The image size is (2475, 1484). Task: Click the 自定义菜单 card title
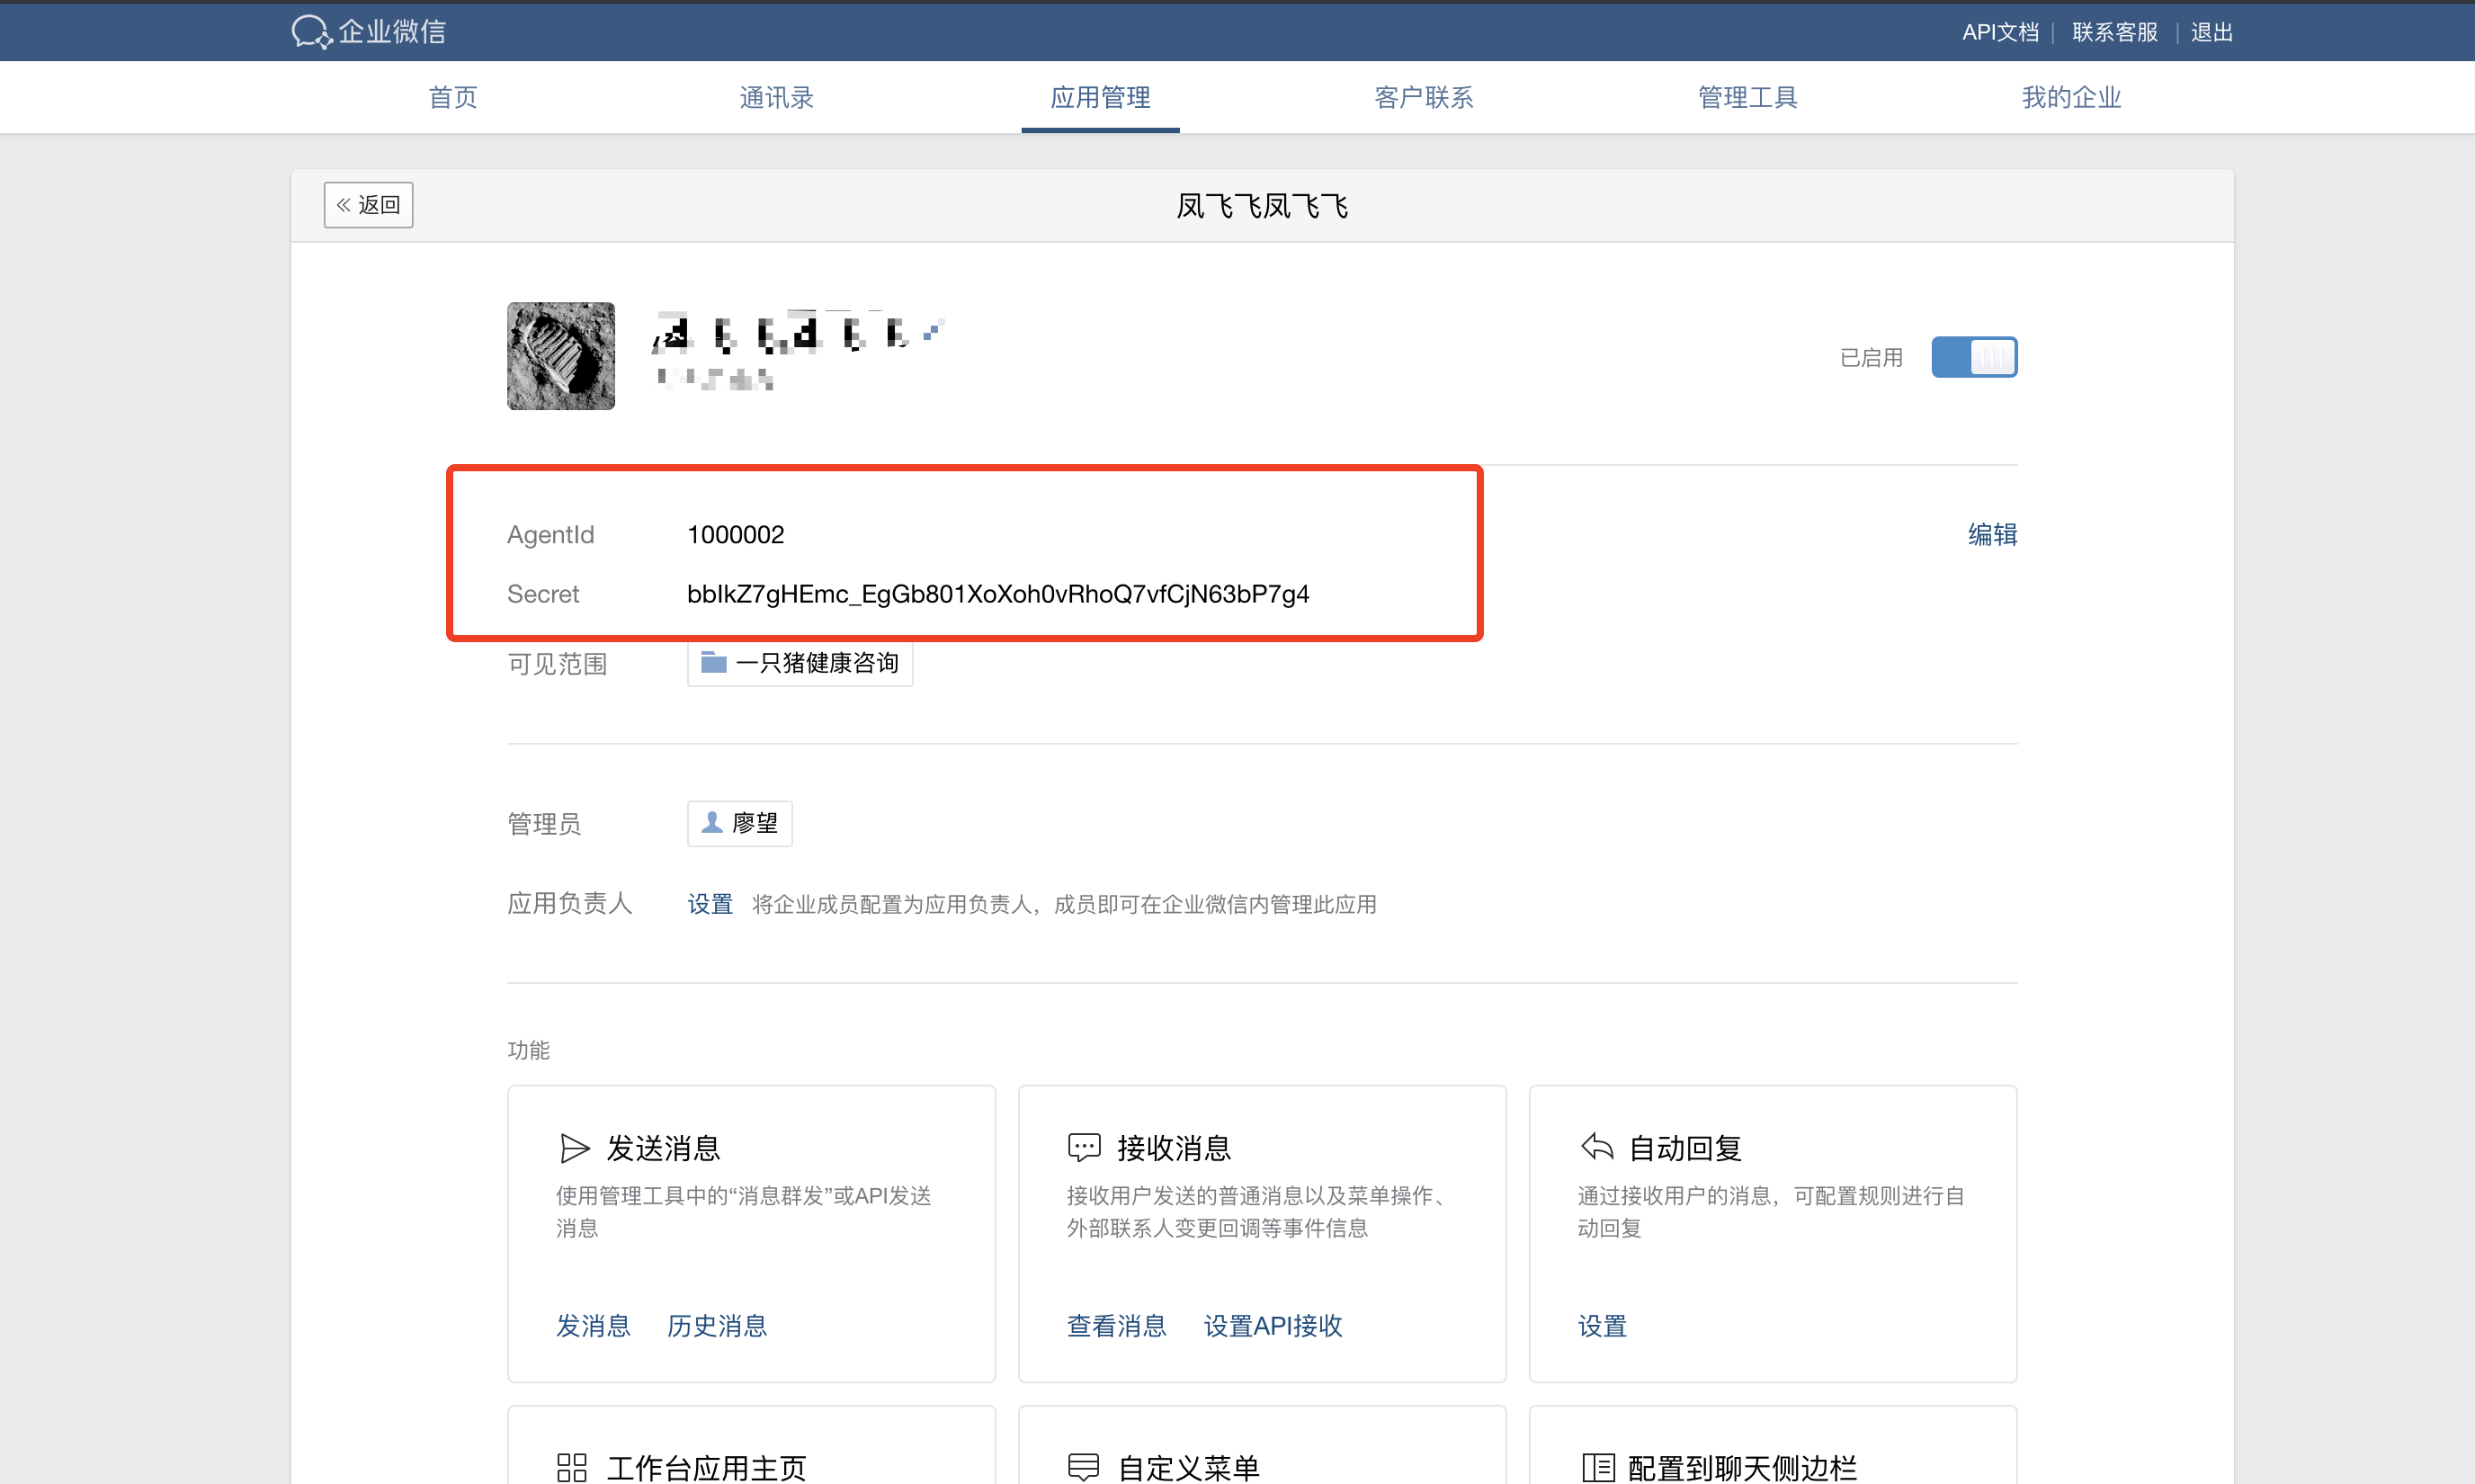[1188, 1467]
